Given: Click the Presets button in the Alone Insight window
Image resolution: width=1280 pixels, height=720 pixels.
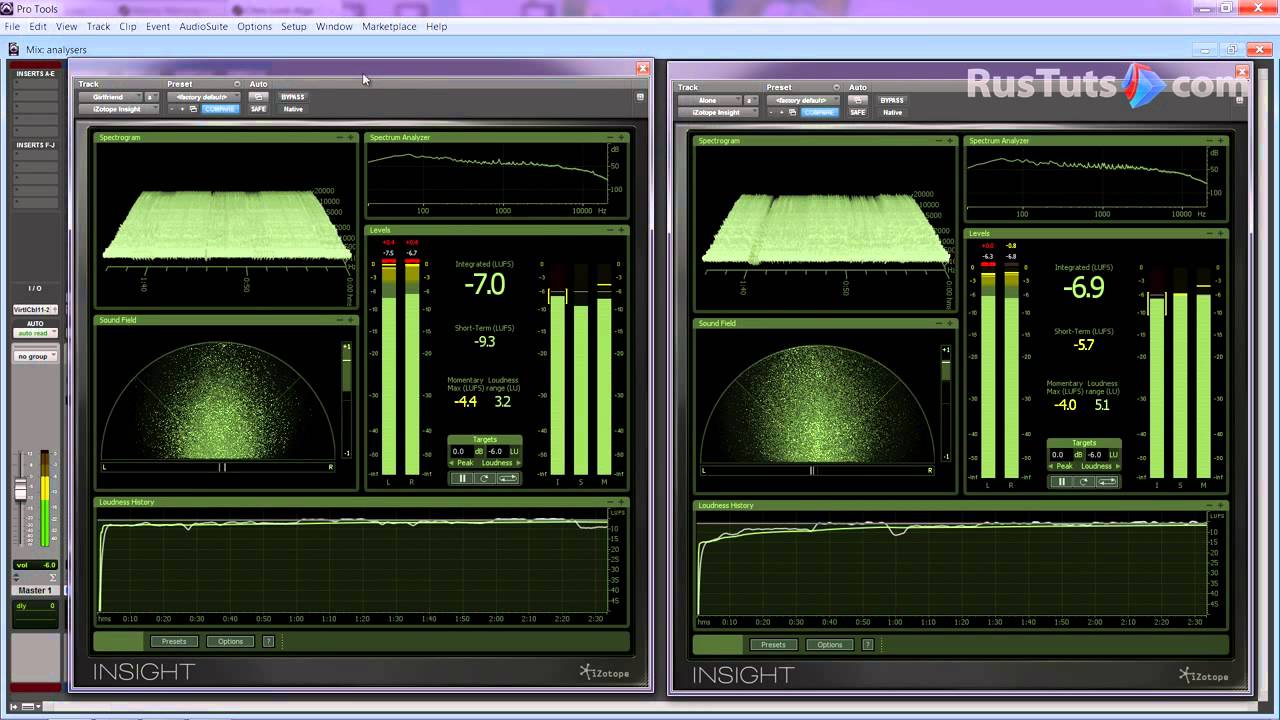Looking at the screenshot, I should click(773, 645).
